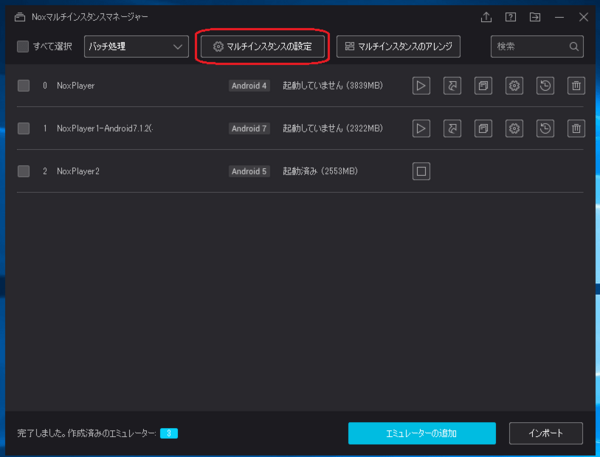Image resolution: width=600 pixels, height=457 pixels.
Task: Click status text 起動済み (2553MB)
Action: point(320,171)
